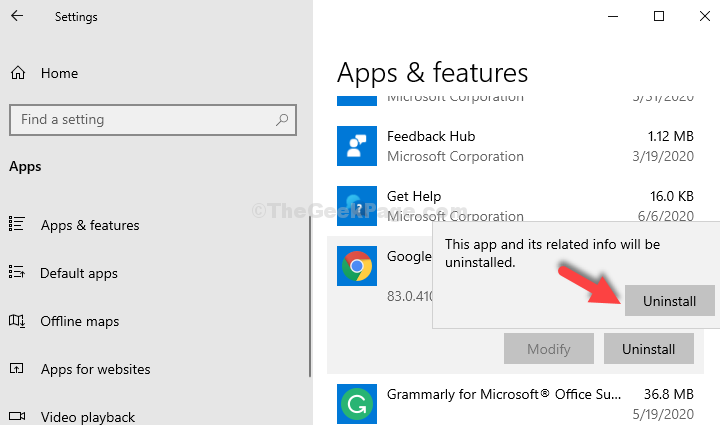Click the Home house icon
This screenshot has height=425, width=720.
(18, 73)
